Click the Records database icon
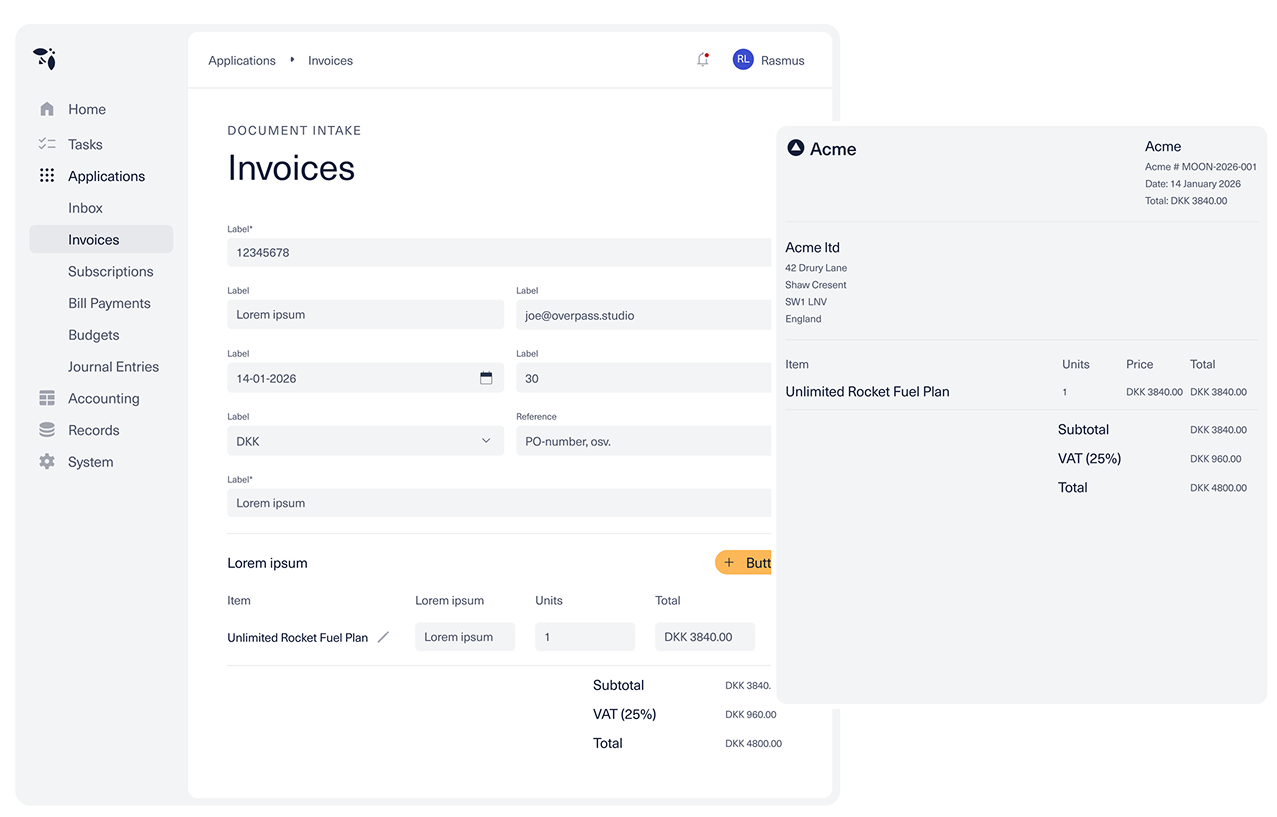The image size is (1277, 817). [47, 430]
